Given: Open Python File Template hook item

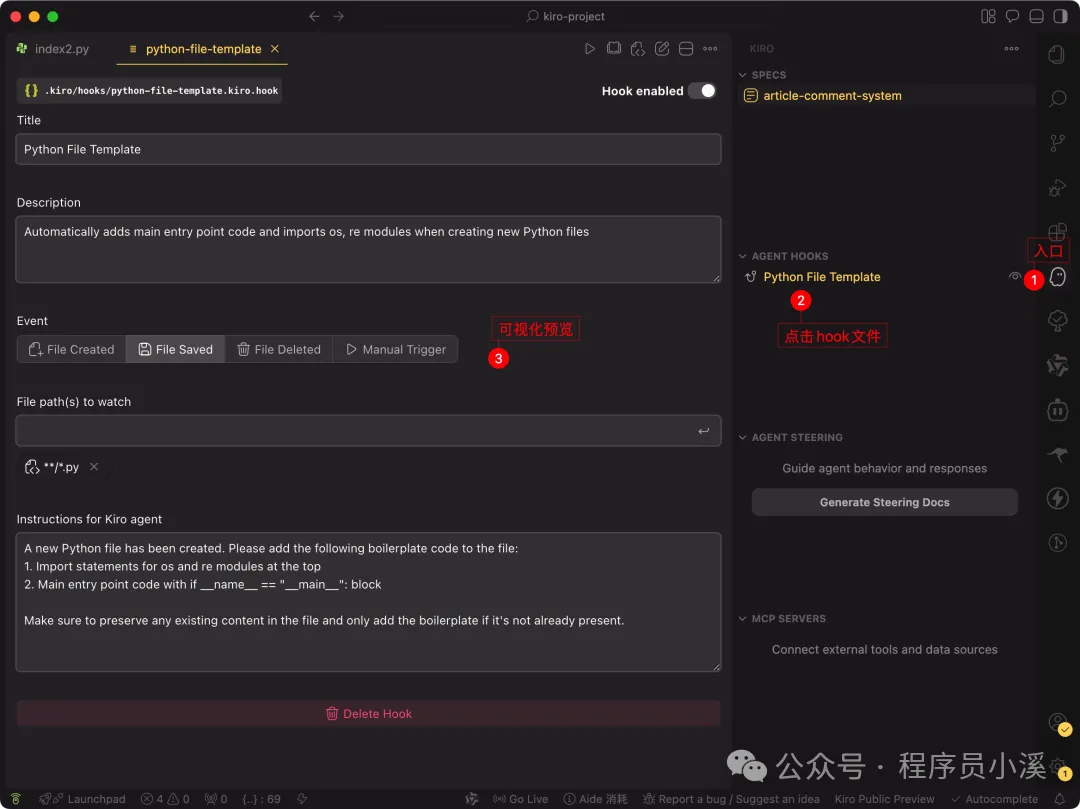Looking at the screenshot, I should click(822, 277).
